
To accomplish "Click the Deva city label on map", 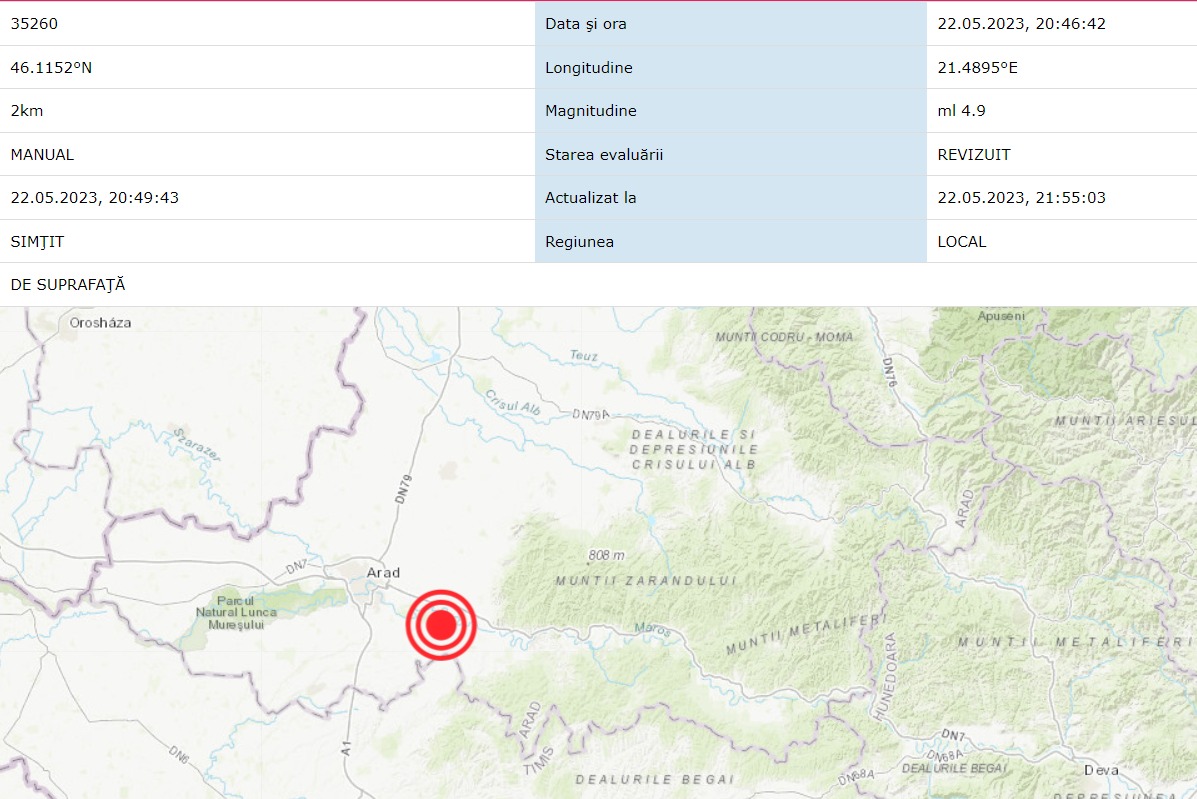I will pyautogui.click(x=1101, y=770).
